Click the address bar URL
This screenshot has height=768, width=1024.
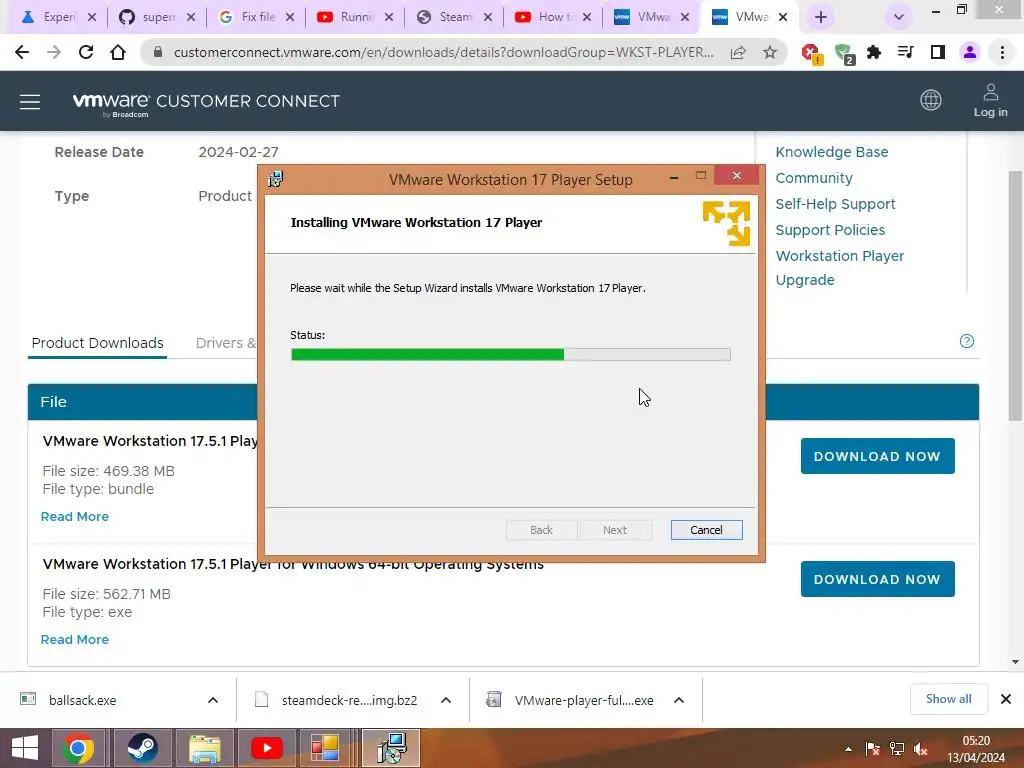tap(443, 52)
